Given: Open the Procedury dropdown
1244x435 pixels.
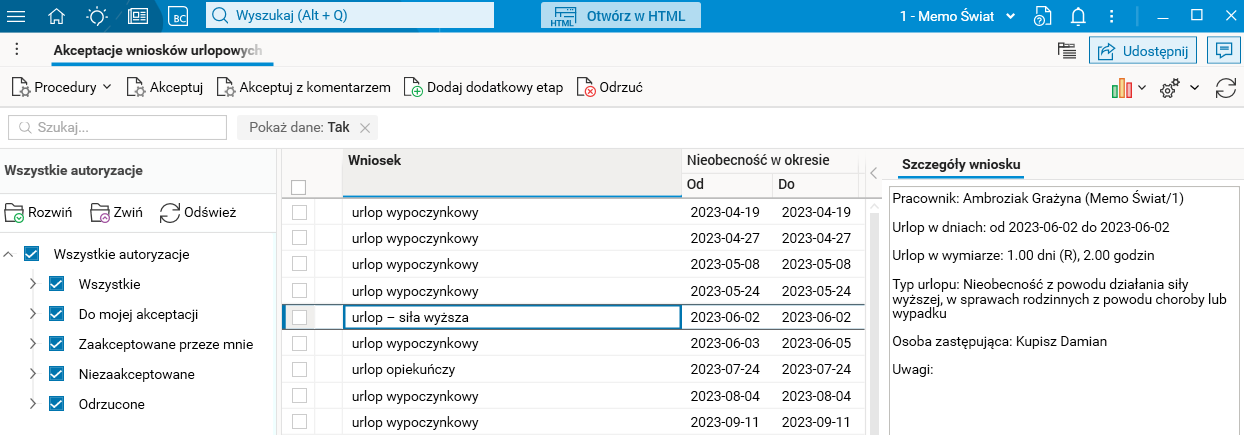Looking at the screenshot, I should [61, 87].
